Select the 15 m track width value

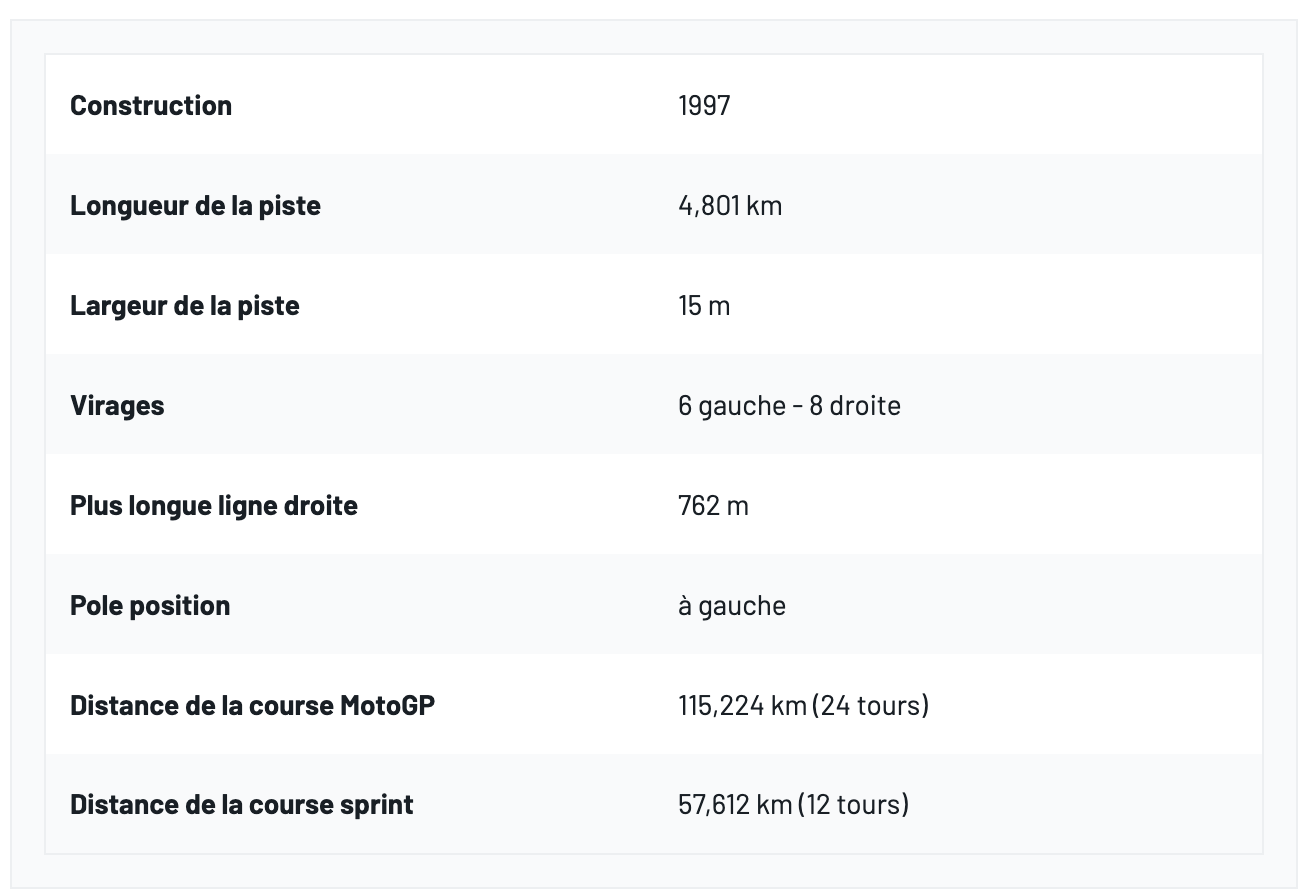tap(704, 305)
